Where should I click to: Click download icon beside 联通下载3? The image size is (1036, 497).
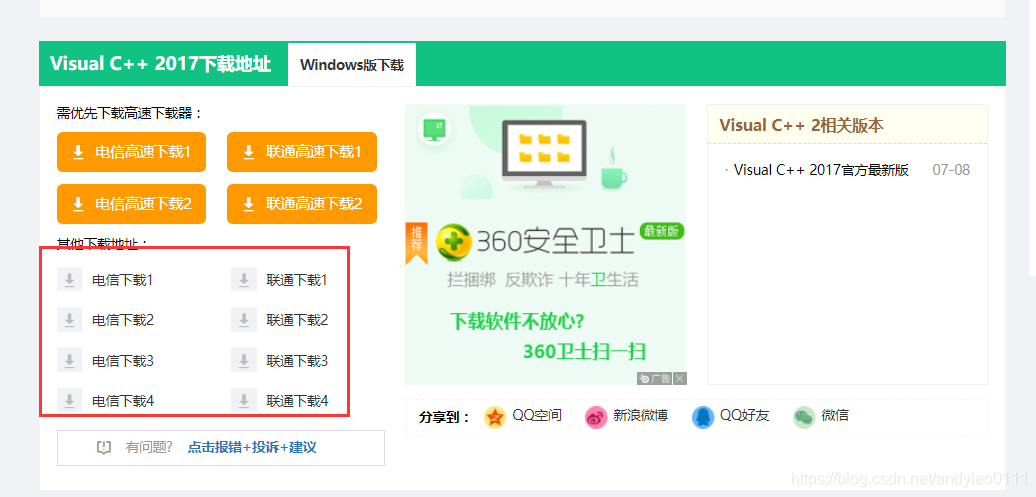244,361
